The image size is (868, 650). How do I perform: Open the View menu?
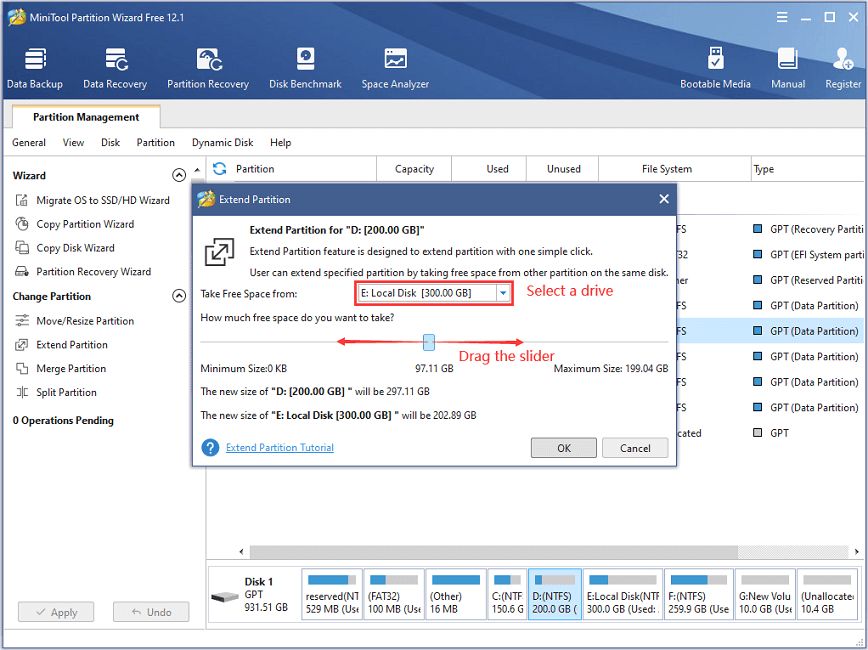[73, 142]
